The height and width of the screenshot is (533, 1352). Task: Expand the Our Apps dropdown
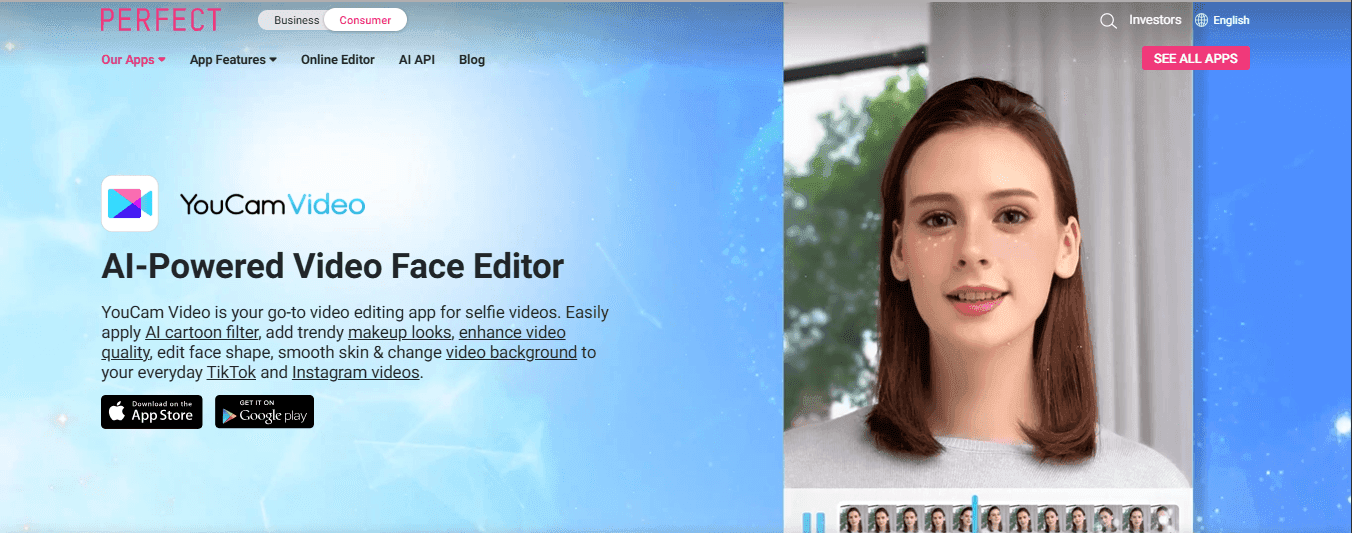click(x=133, y=60)
